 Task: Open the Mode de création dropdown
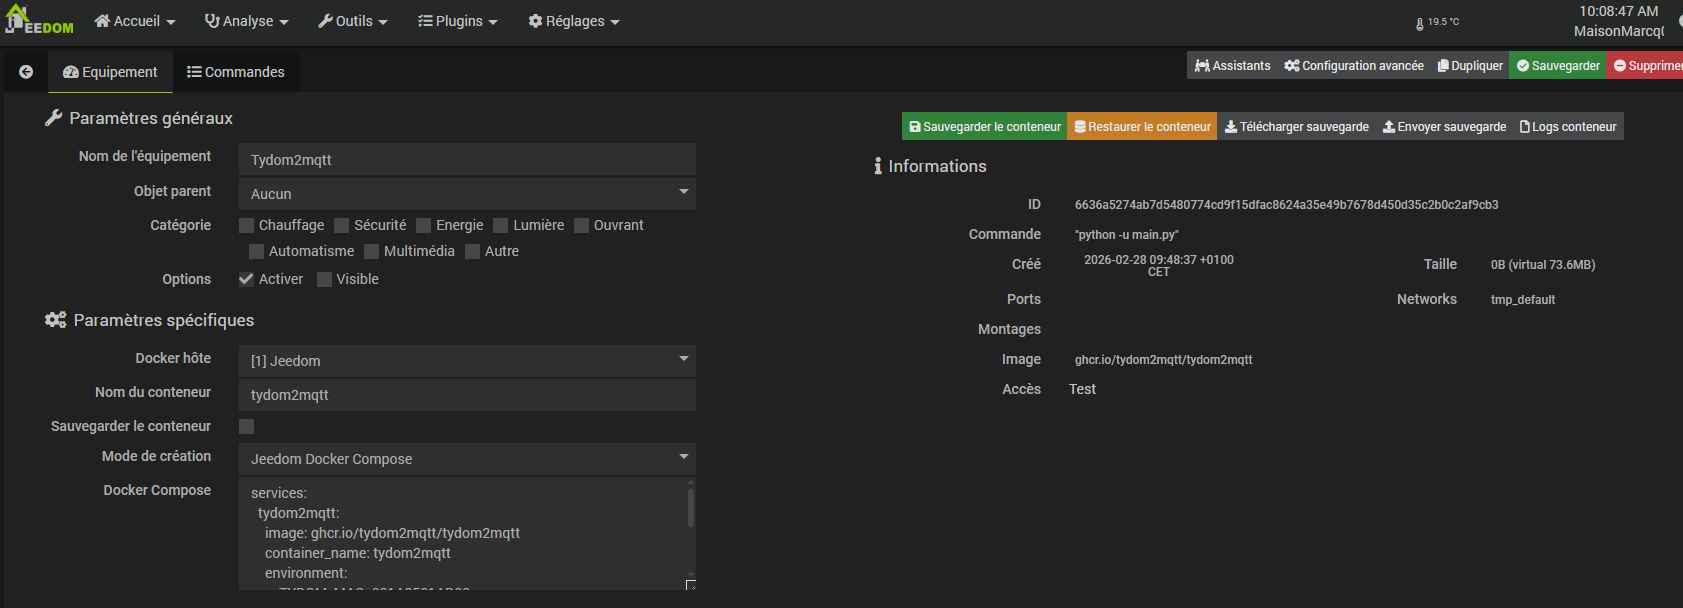point(466,459)
